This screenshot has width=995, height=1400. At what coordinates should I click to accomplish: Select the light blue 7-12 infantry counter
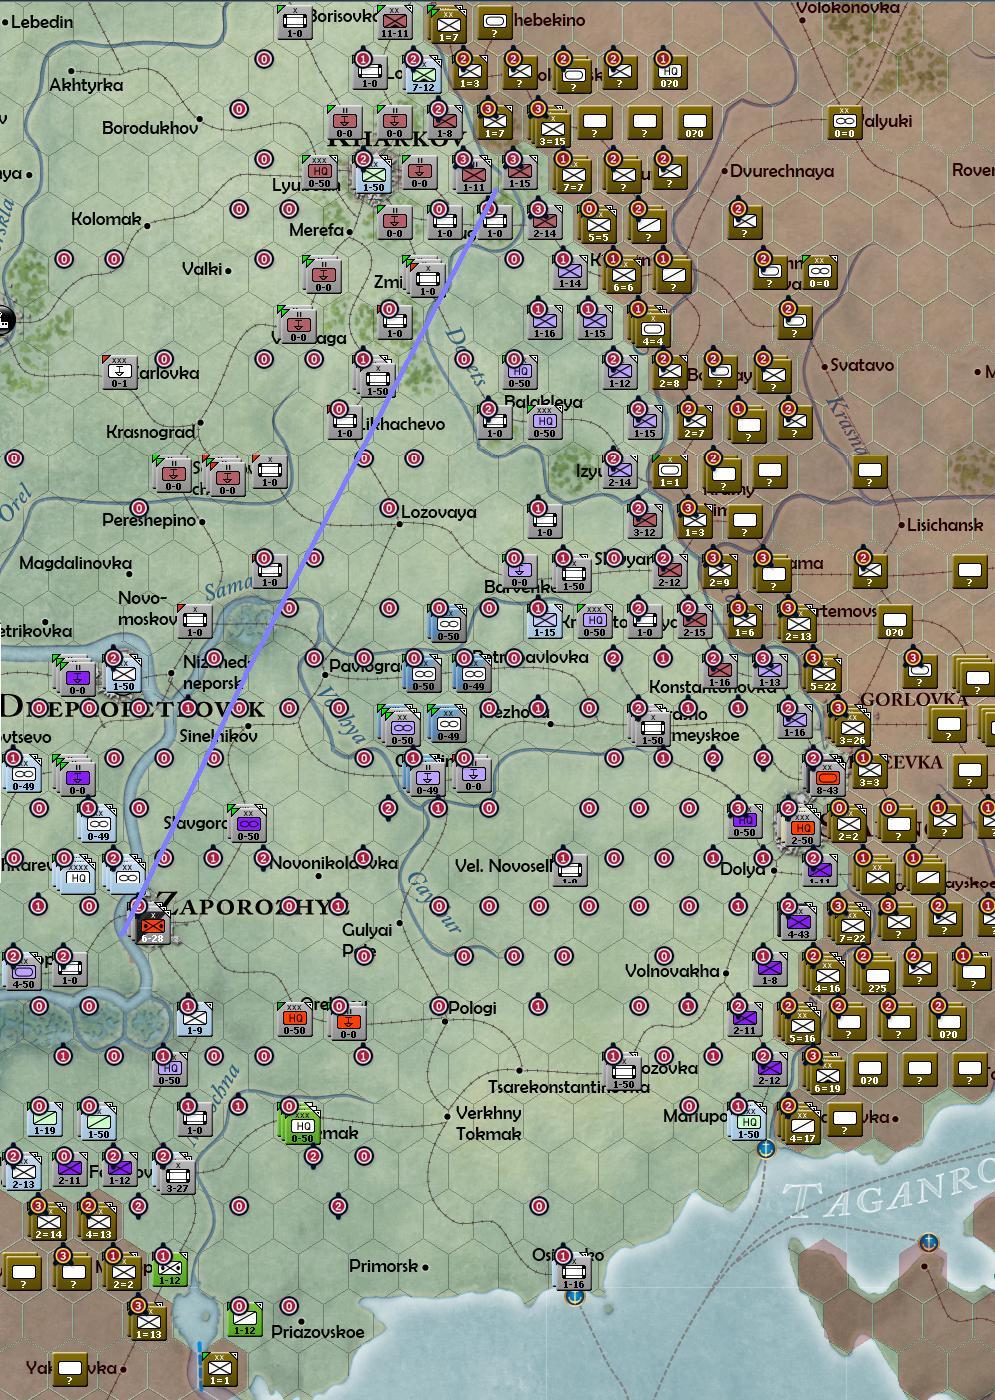[x=424, y=76]
